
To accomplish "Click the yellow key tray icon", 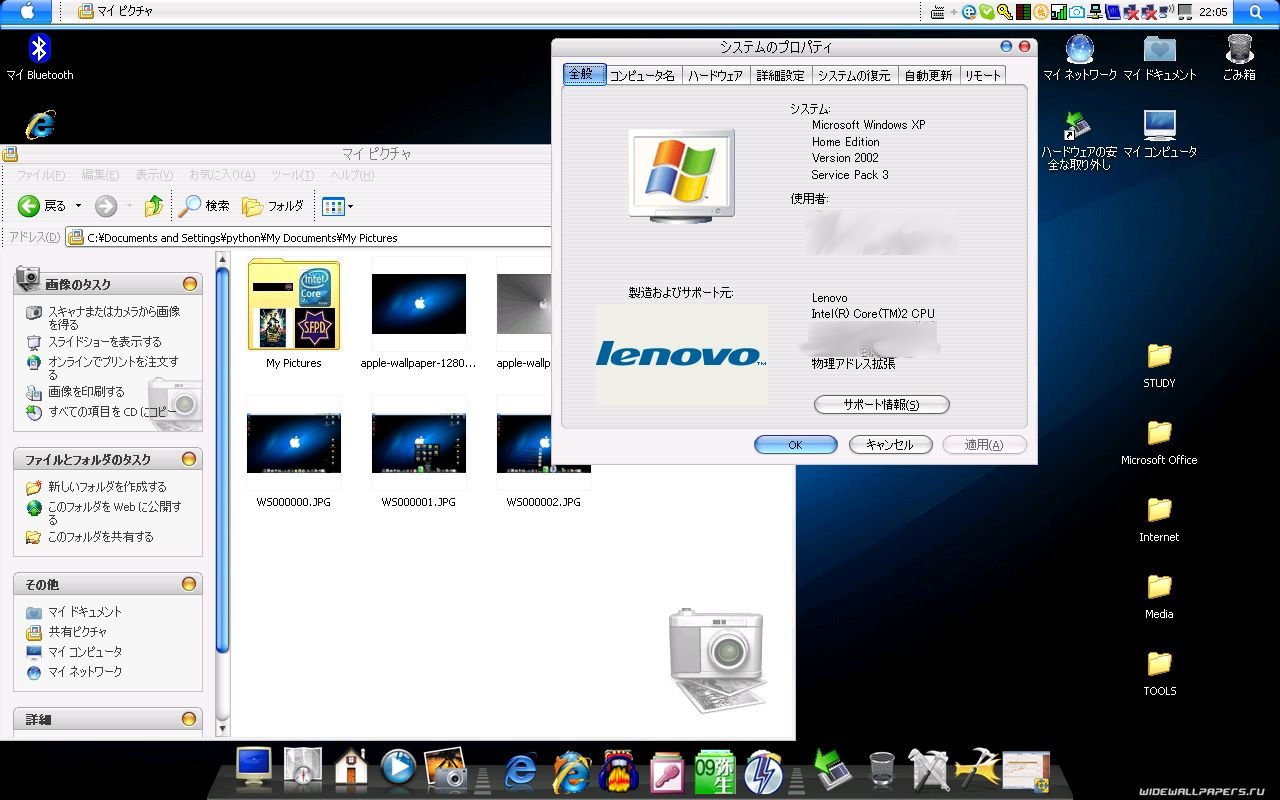I will click(1003, 12).
